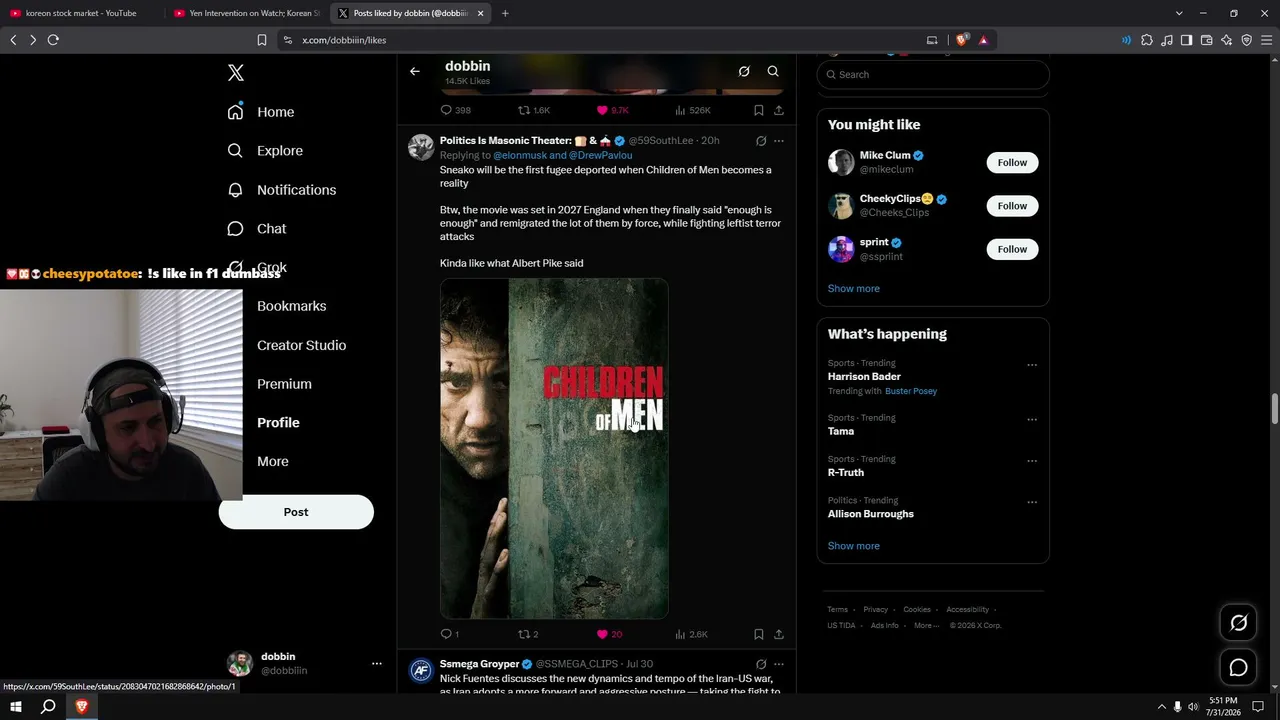Open options for Harrison Bader trend
The width and height of the screenshot is (1280, 720).
(1032, 365)
